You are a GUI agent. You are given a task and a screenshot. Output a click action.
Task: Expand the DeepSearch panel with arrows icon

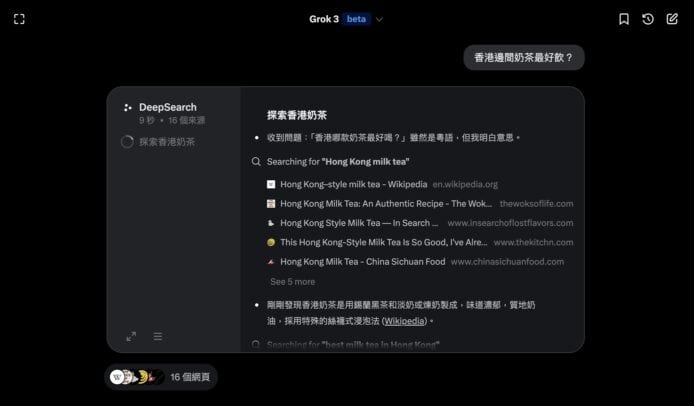pos(131,336)
